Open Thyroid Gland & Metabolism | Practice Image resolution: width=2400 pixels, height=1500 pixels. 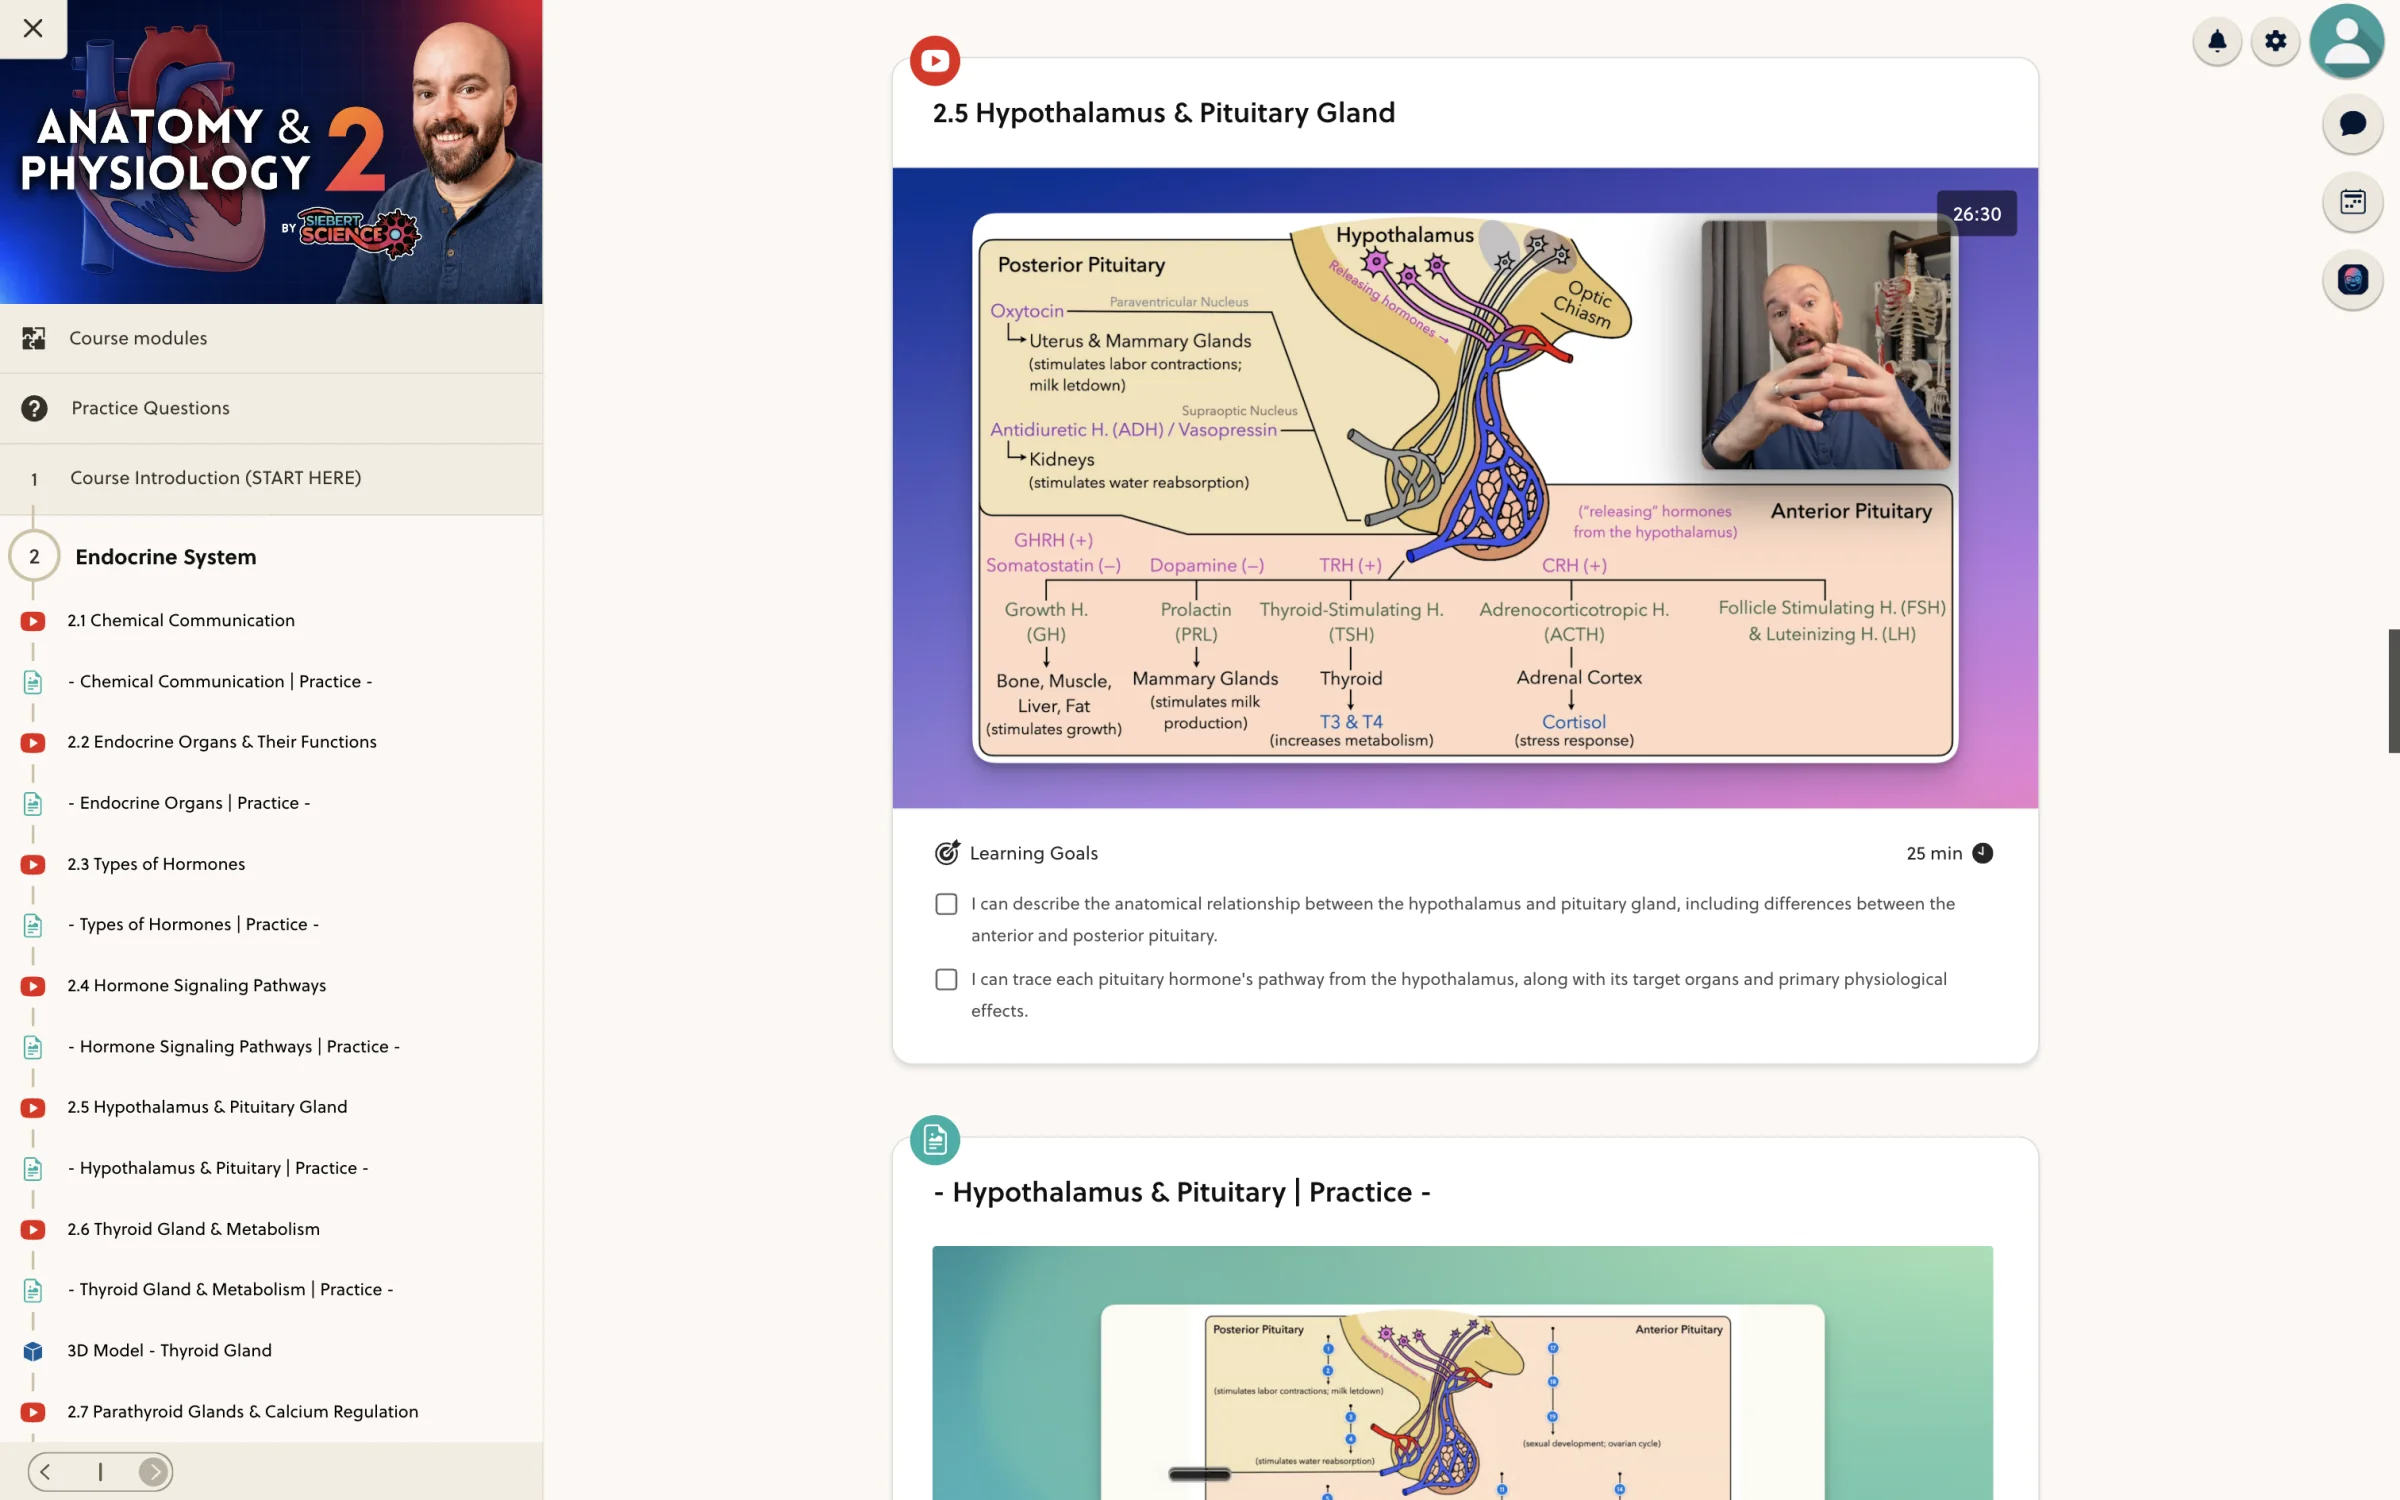point(230,1289)
